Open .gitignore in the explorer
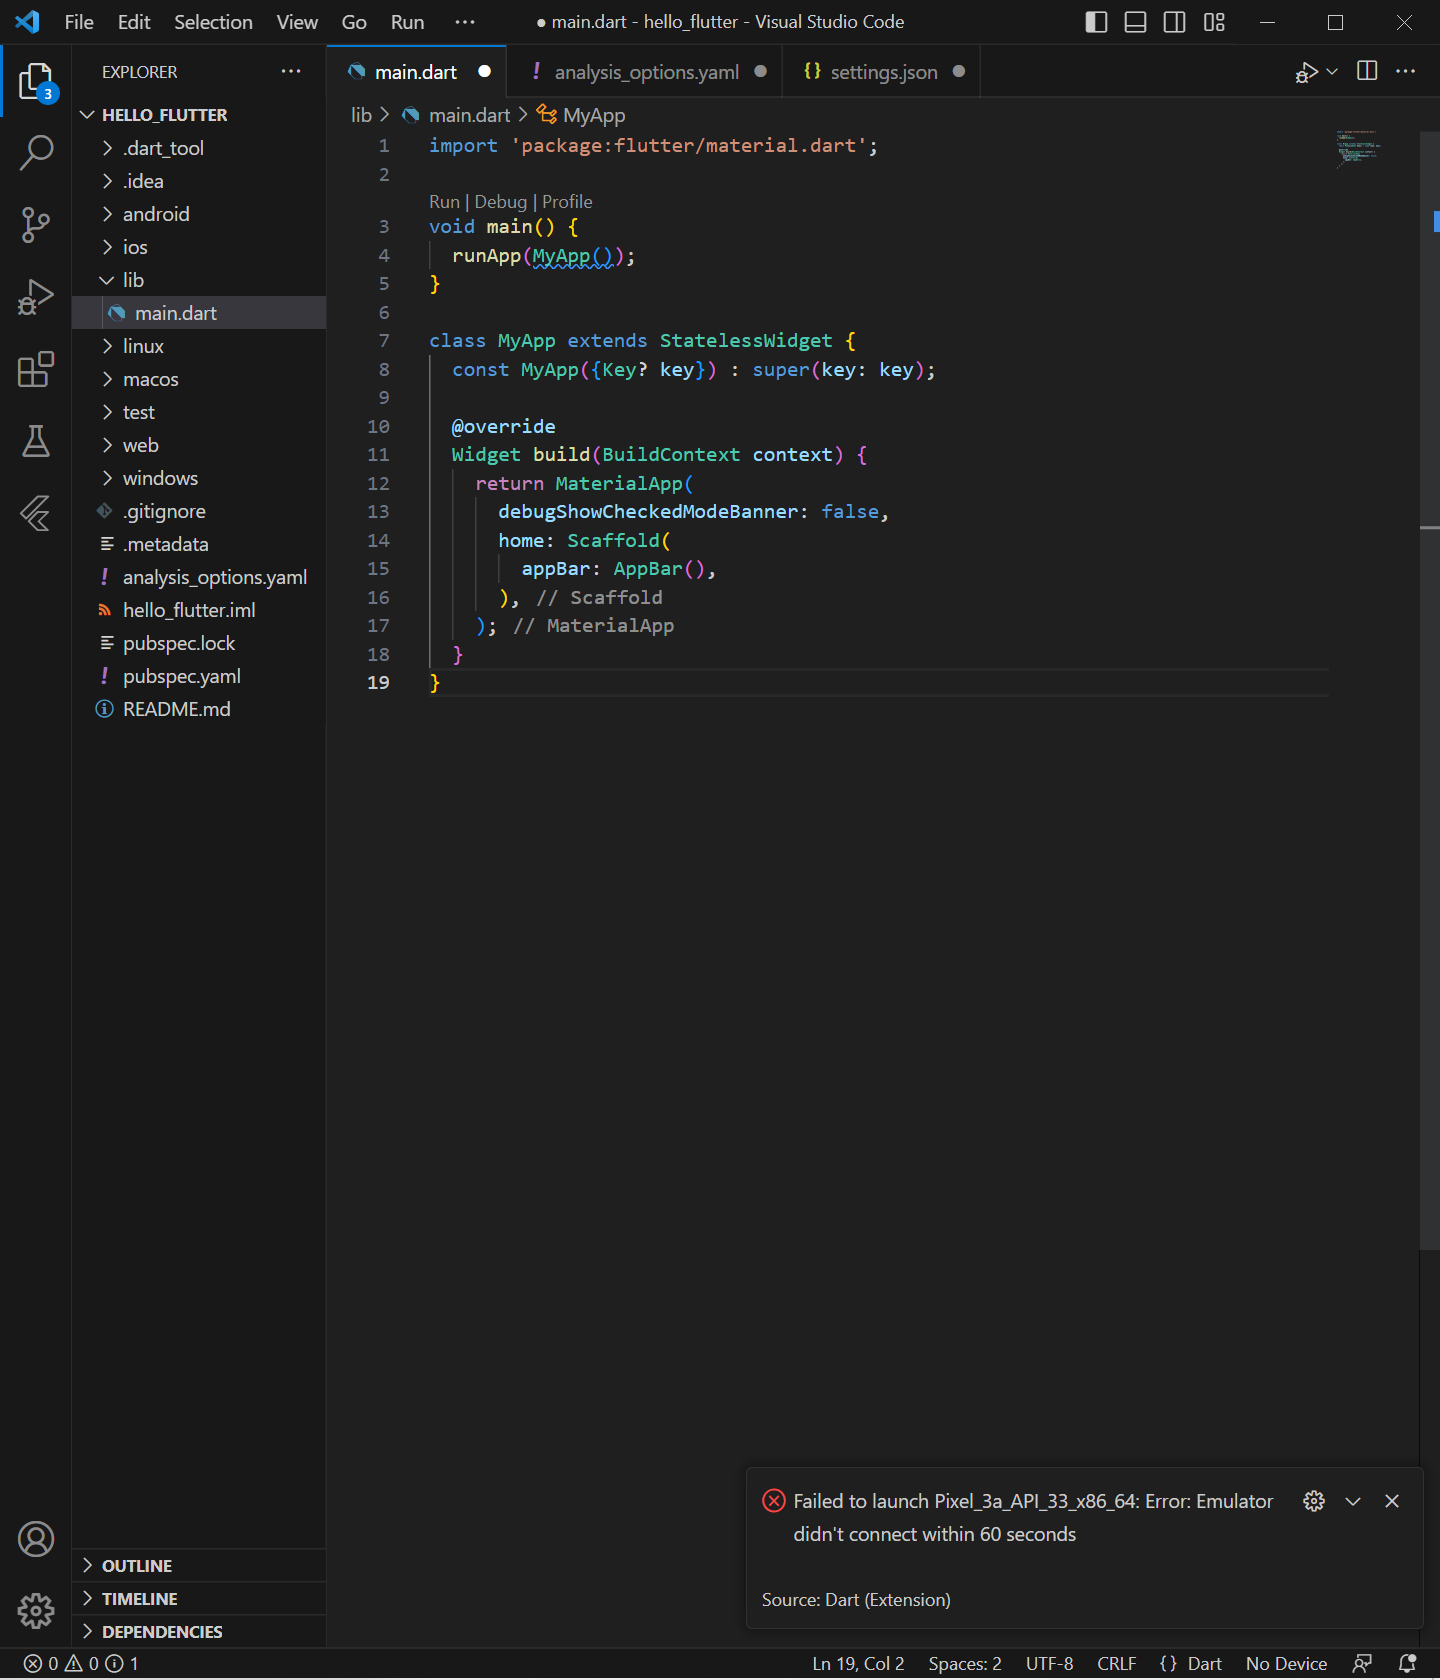 (199, 511)
